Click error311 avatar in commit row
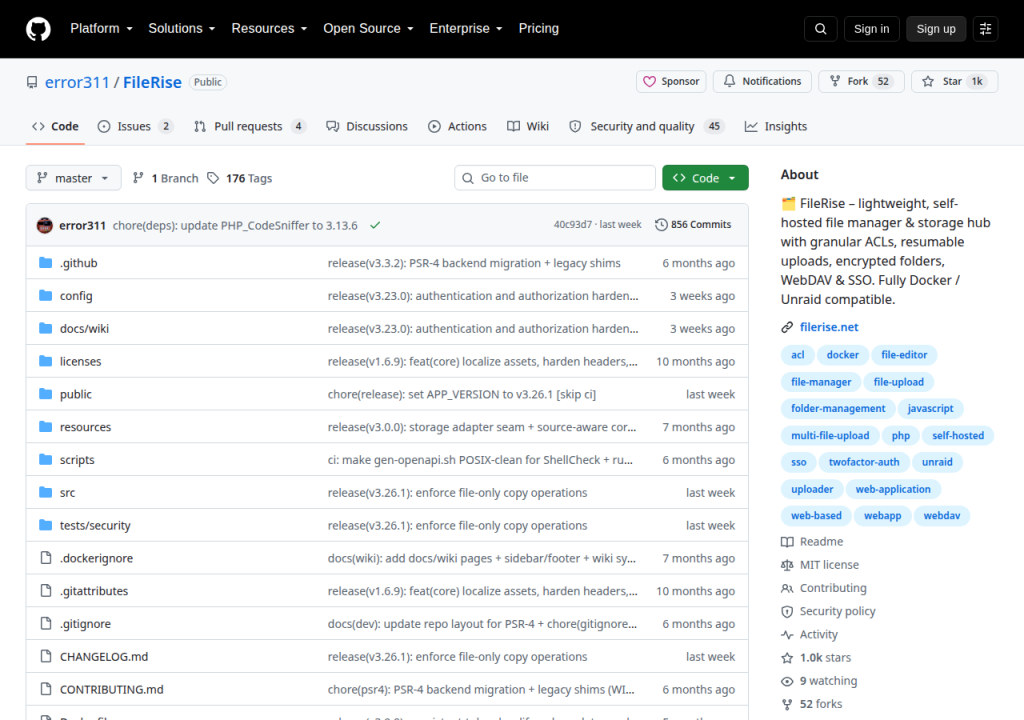The width and height of the screenshot is (1024, 720). coord(44,225)
